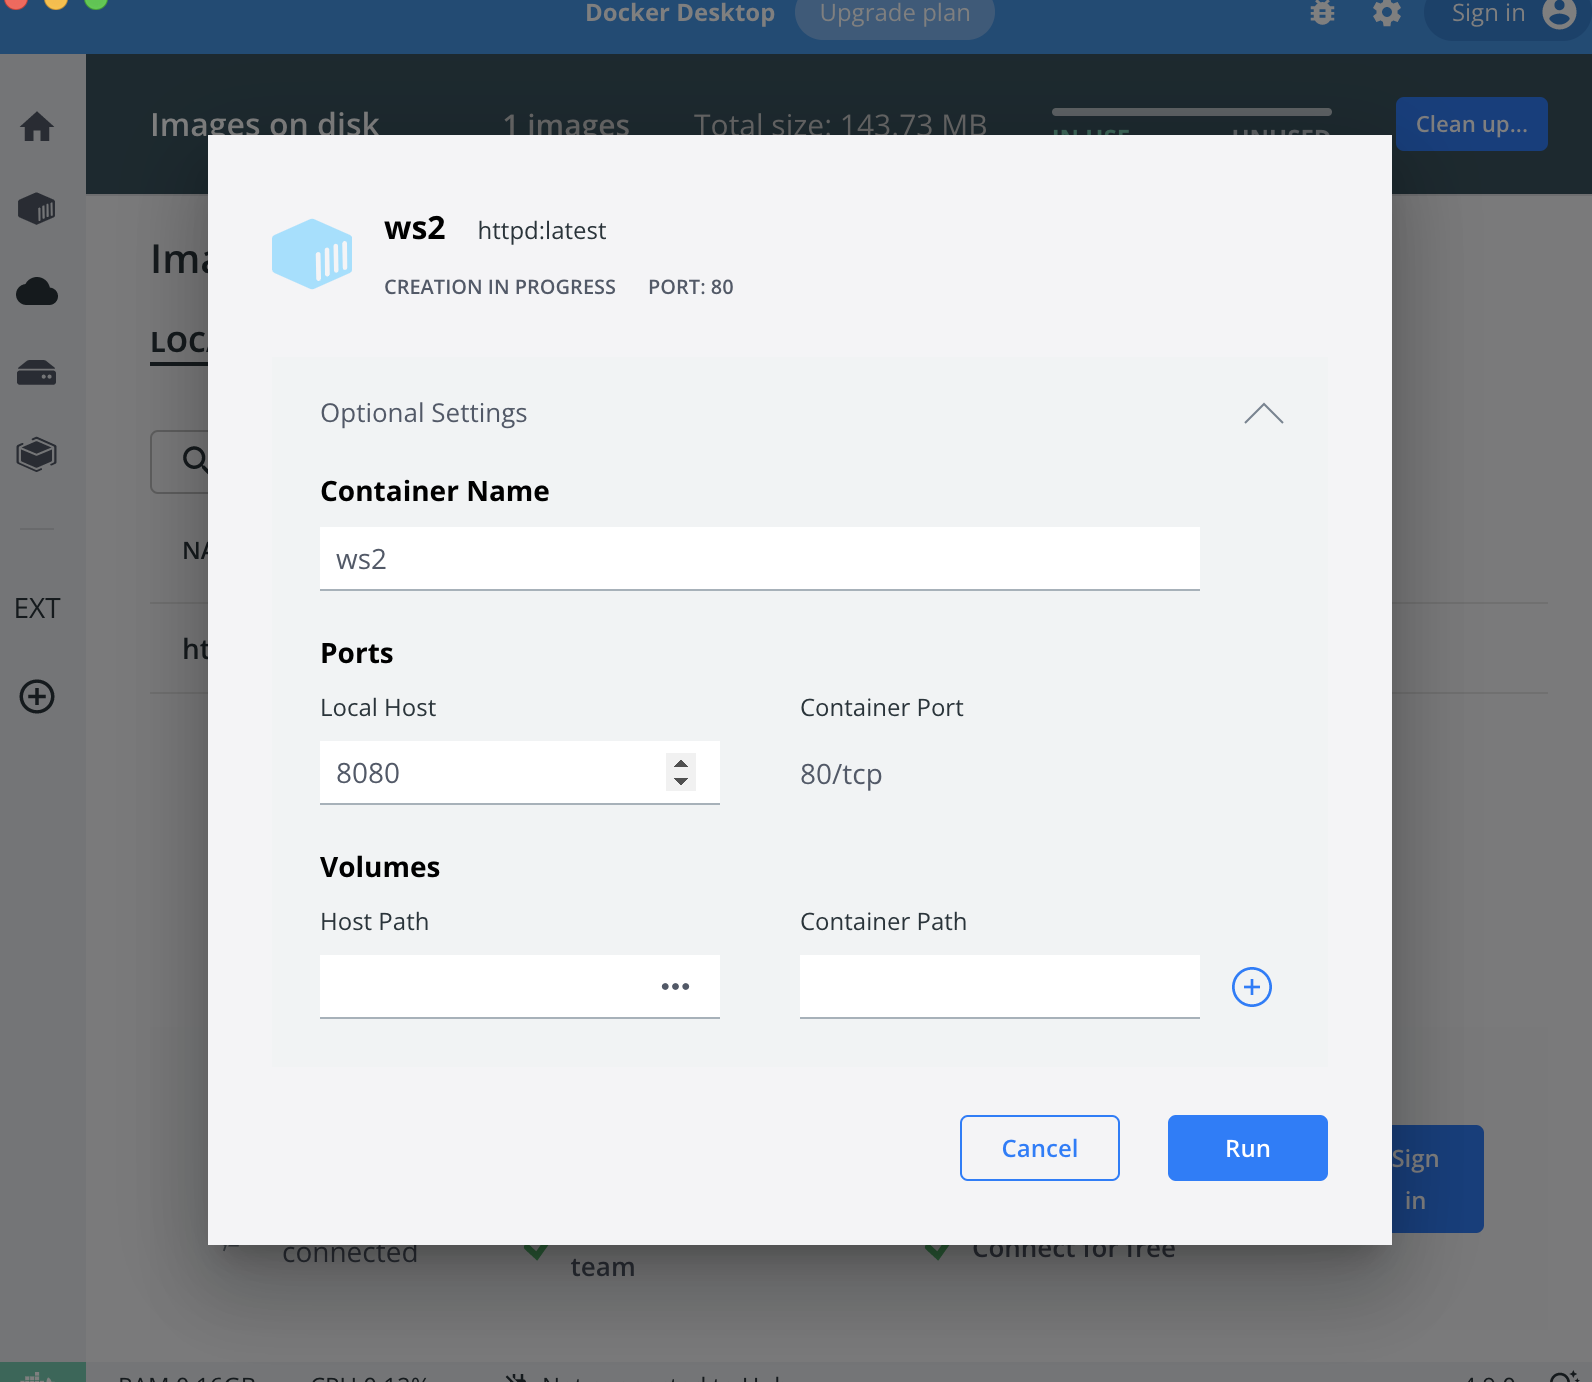The width and height of the screenshot is (1592, 1382).
Task: Click the blue Sign in button behind dialog
Action: (x=1437, y=1179)
